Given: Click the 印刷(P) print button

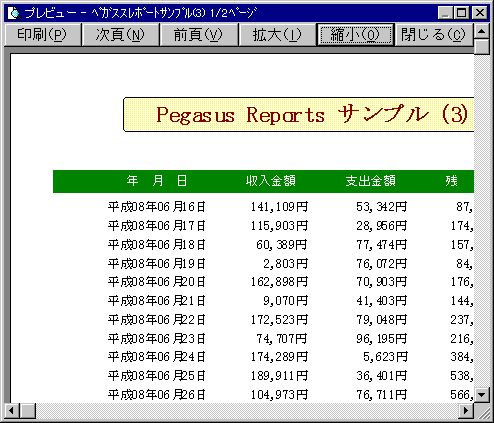Looking at the screenshot, I should [43, 34].
